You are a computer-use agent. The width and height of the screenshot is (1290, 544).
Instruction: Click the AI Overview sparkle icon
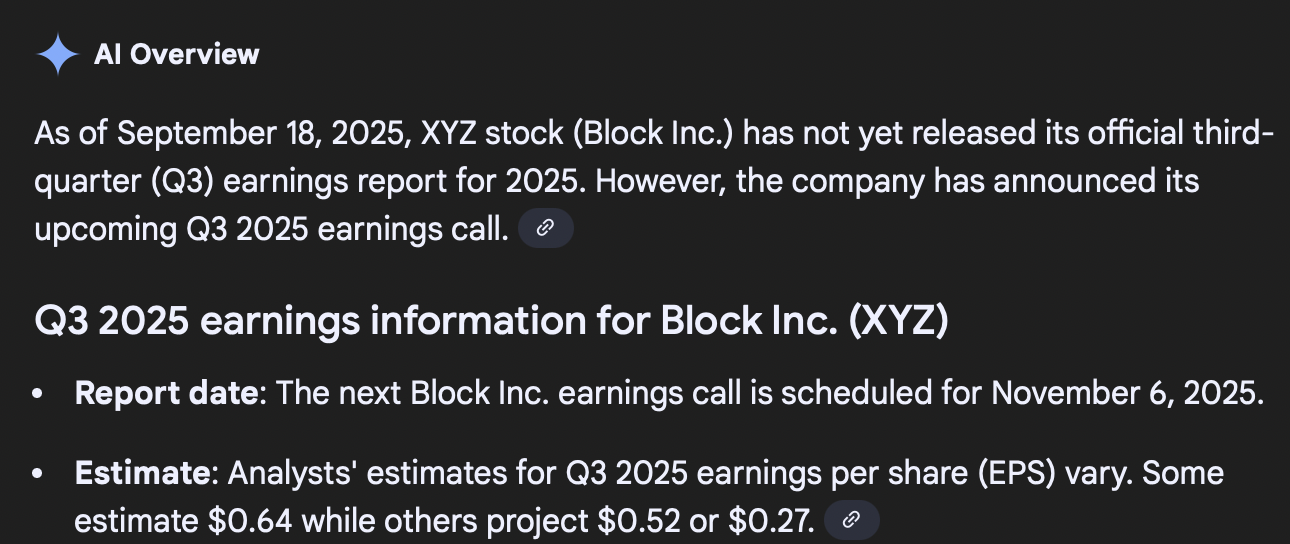[57, 54]
